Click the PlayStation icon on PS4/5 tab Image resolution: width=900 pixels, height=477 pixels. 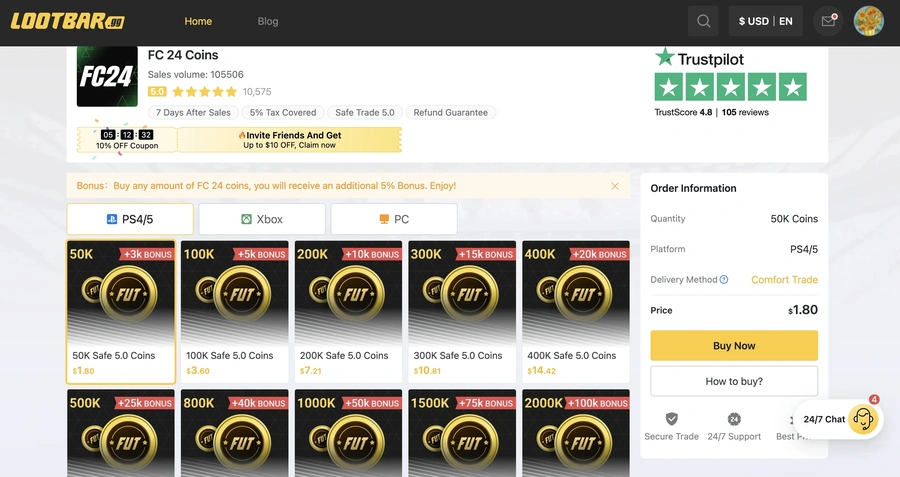pyautogui.click(x=112, y=219)
